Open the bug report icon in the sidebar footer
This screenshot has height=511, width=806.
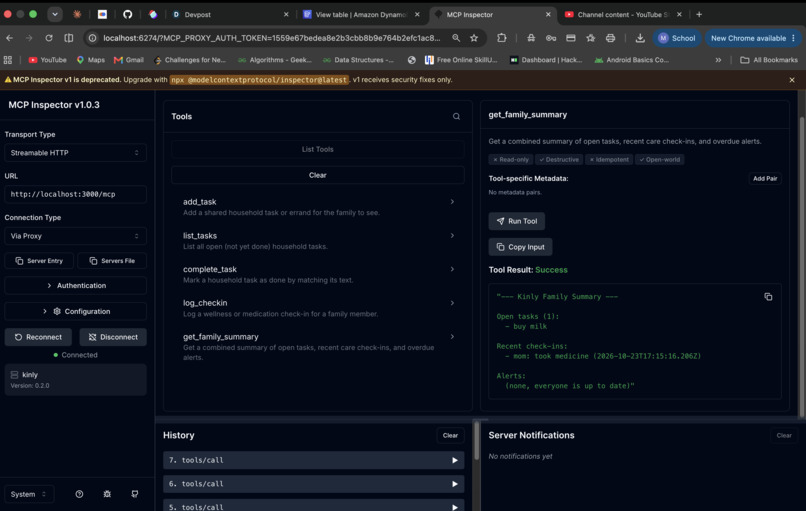107,494
